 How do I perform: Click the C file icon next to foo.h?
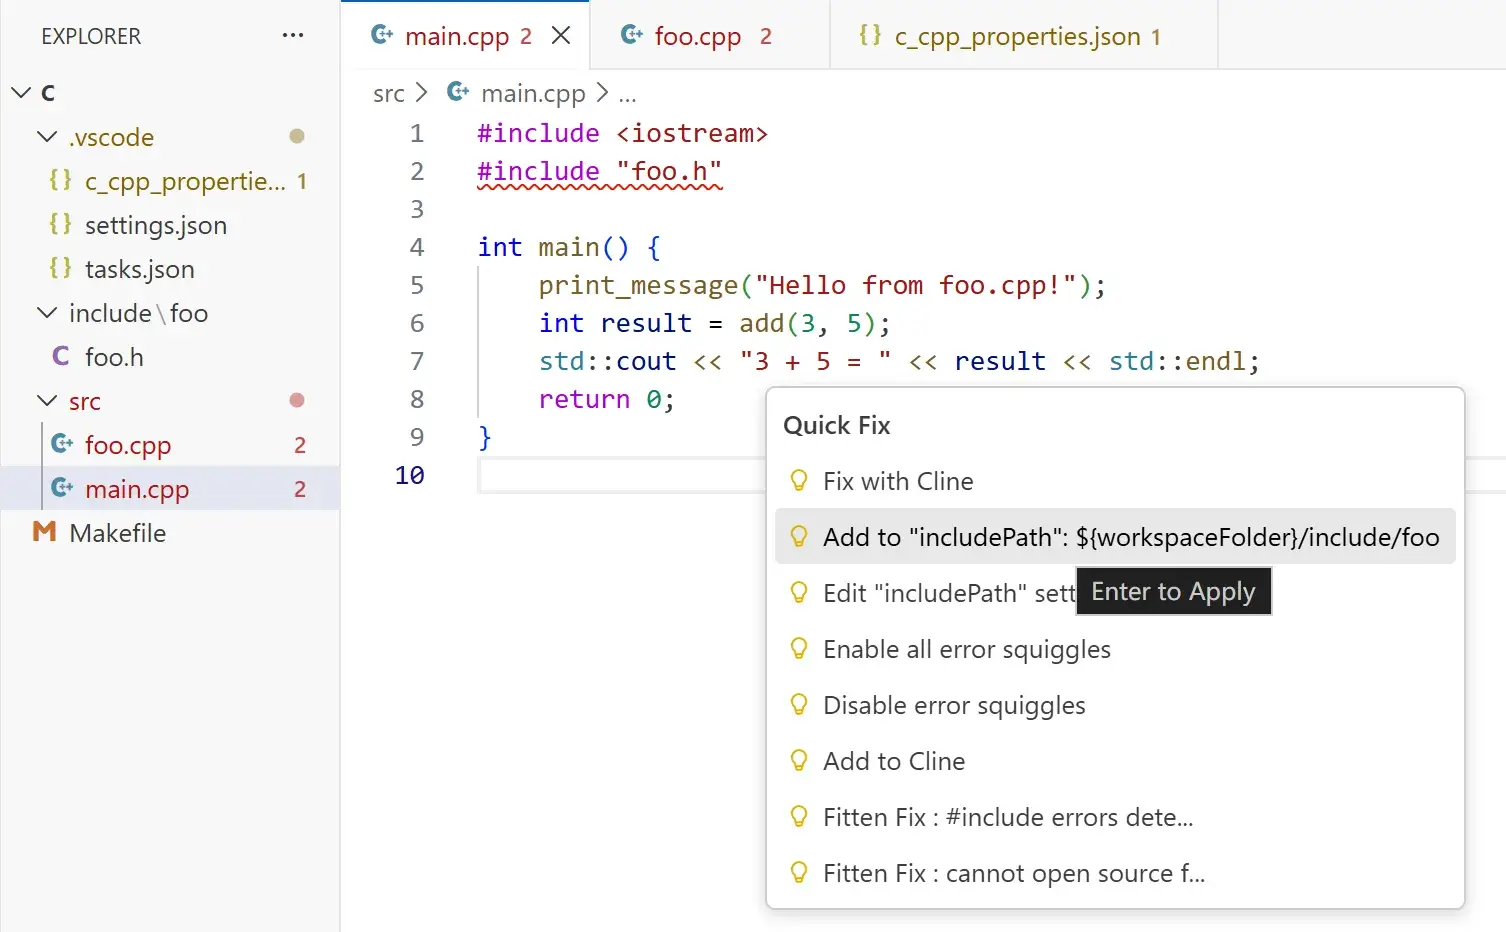[60, 356]
